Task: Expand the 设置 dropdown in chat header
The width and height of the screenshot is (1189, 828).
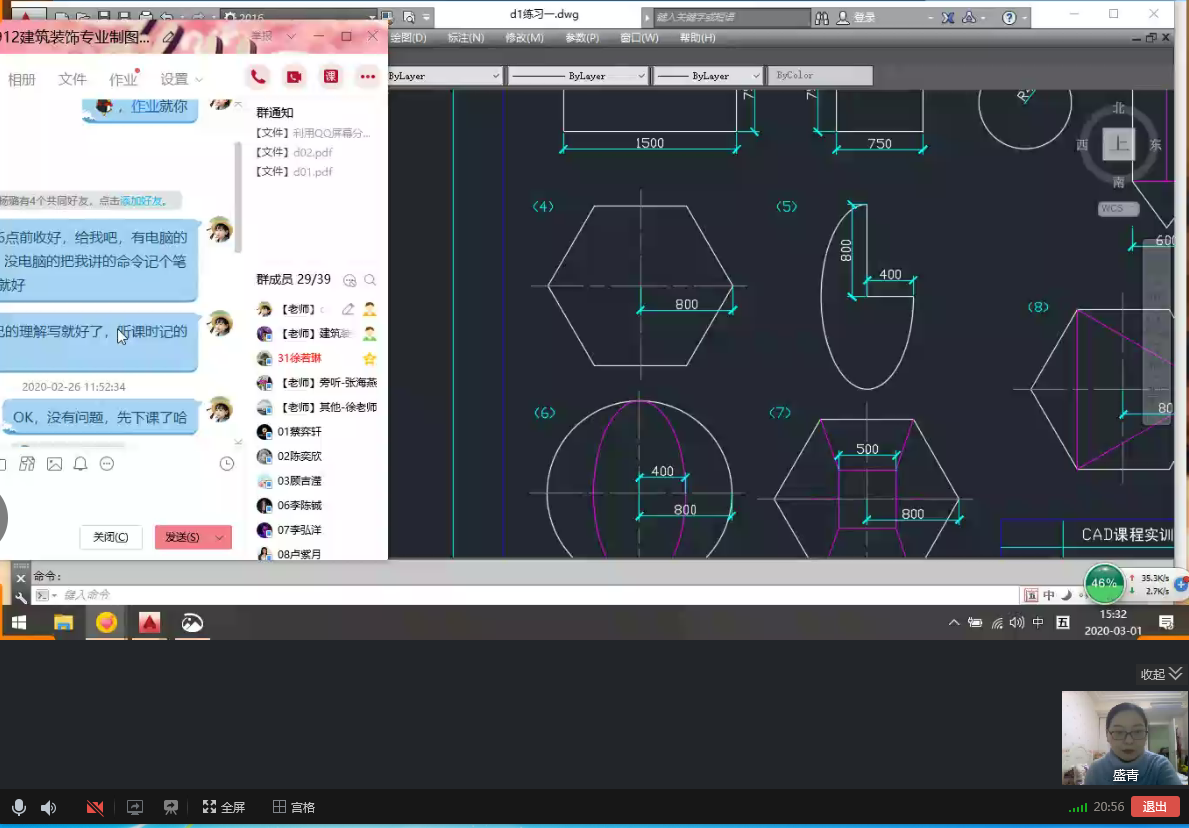Action: (x=181, y=79)
